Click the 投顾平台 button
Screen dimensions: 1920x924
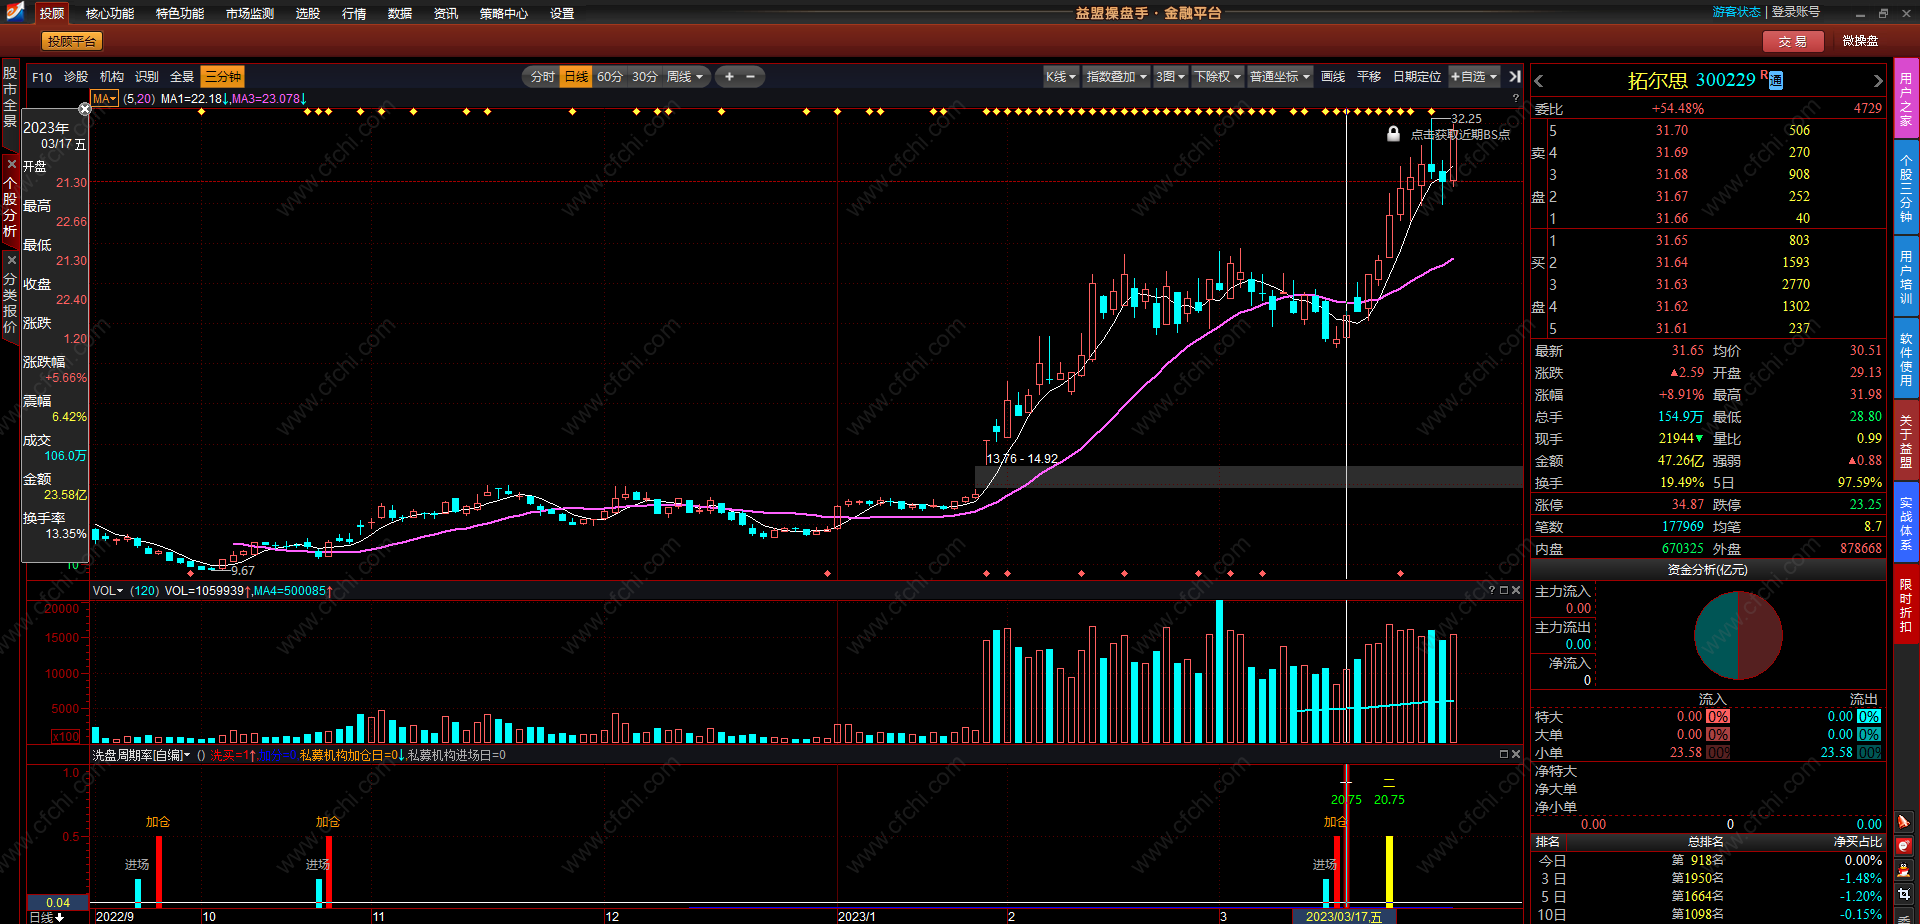click(x=72, y=41)
